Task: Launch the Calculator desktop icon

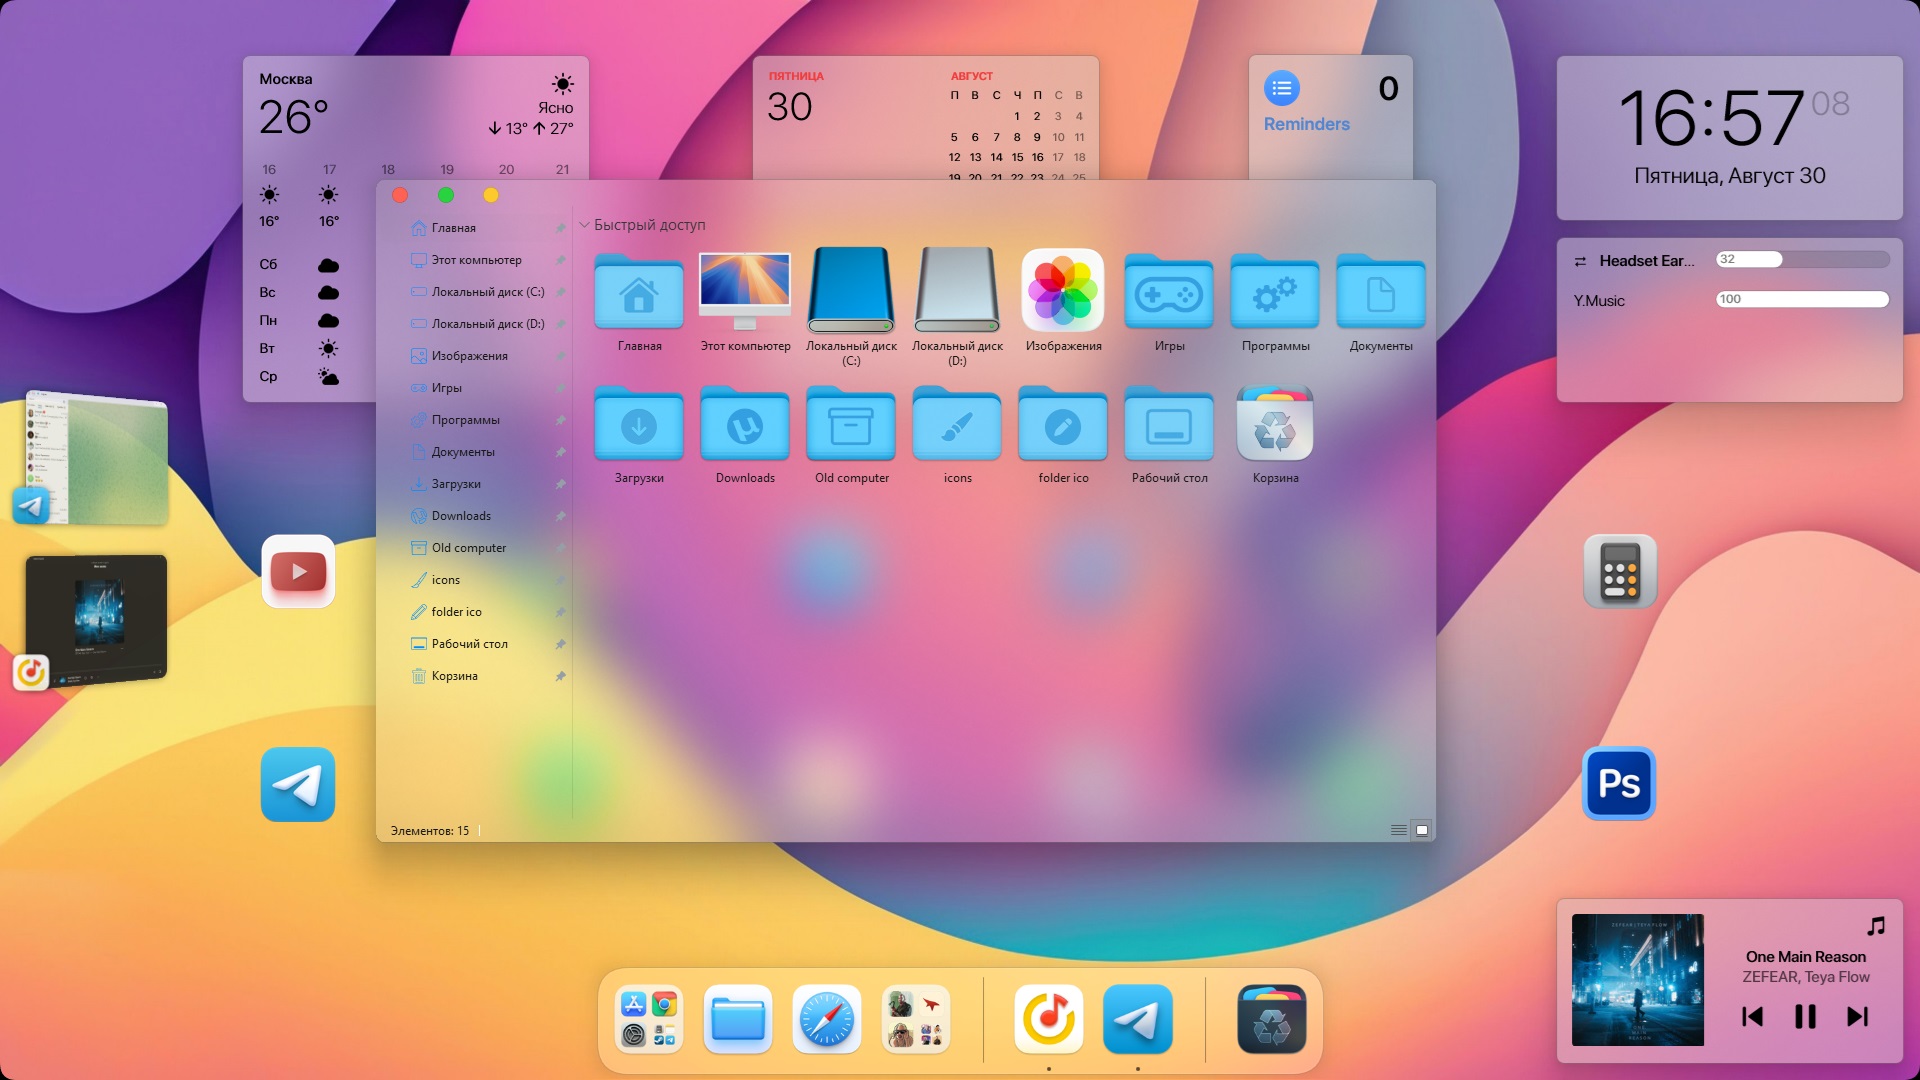Action: (1620, 571)
